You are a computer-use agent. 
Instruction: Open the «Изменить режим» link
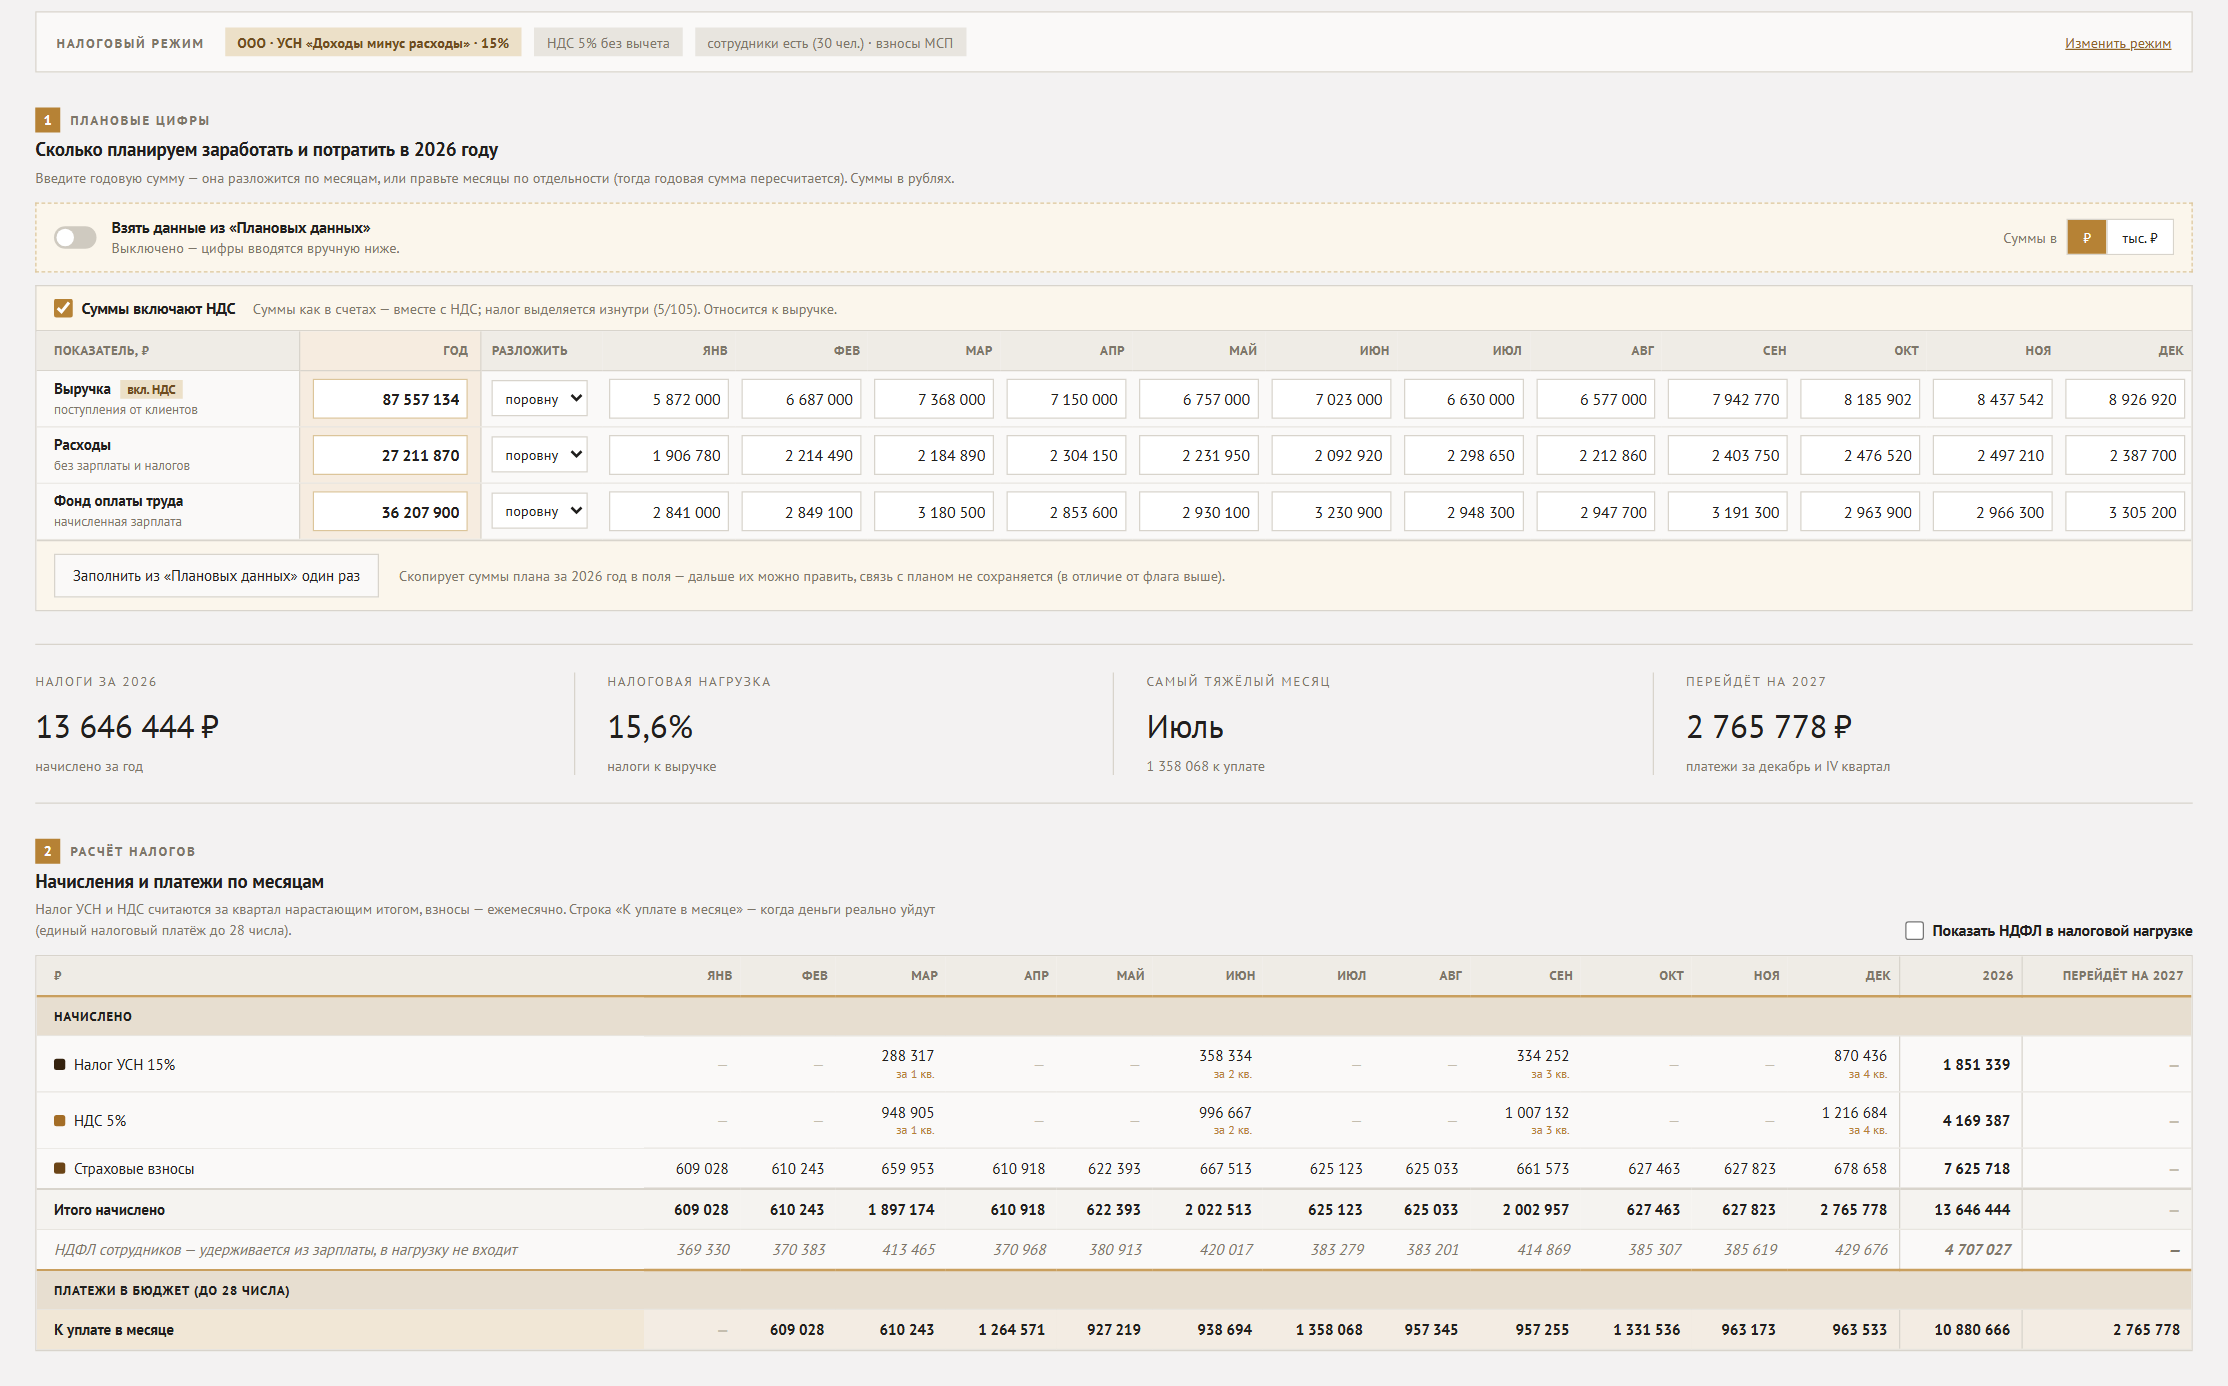pyautogui.click(x=2118, y=43)
